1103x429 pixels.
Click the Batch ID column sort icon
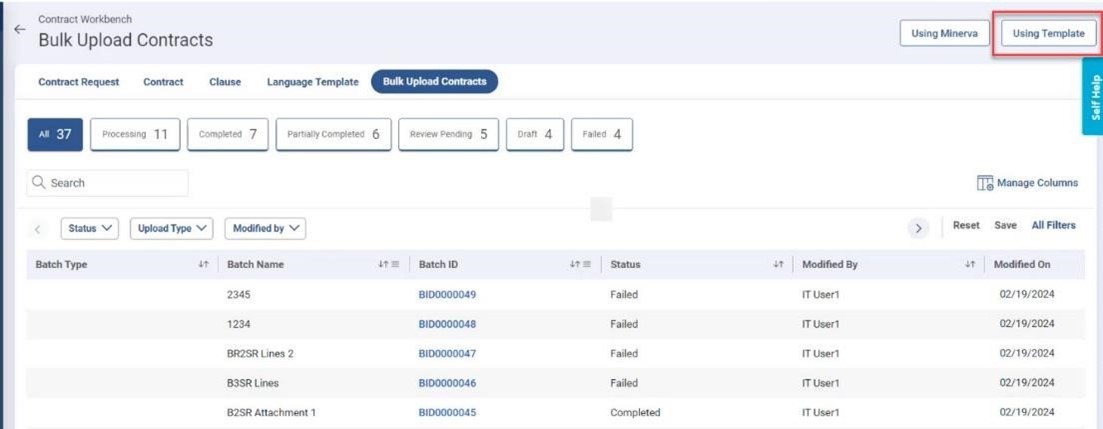(575, 265)
